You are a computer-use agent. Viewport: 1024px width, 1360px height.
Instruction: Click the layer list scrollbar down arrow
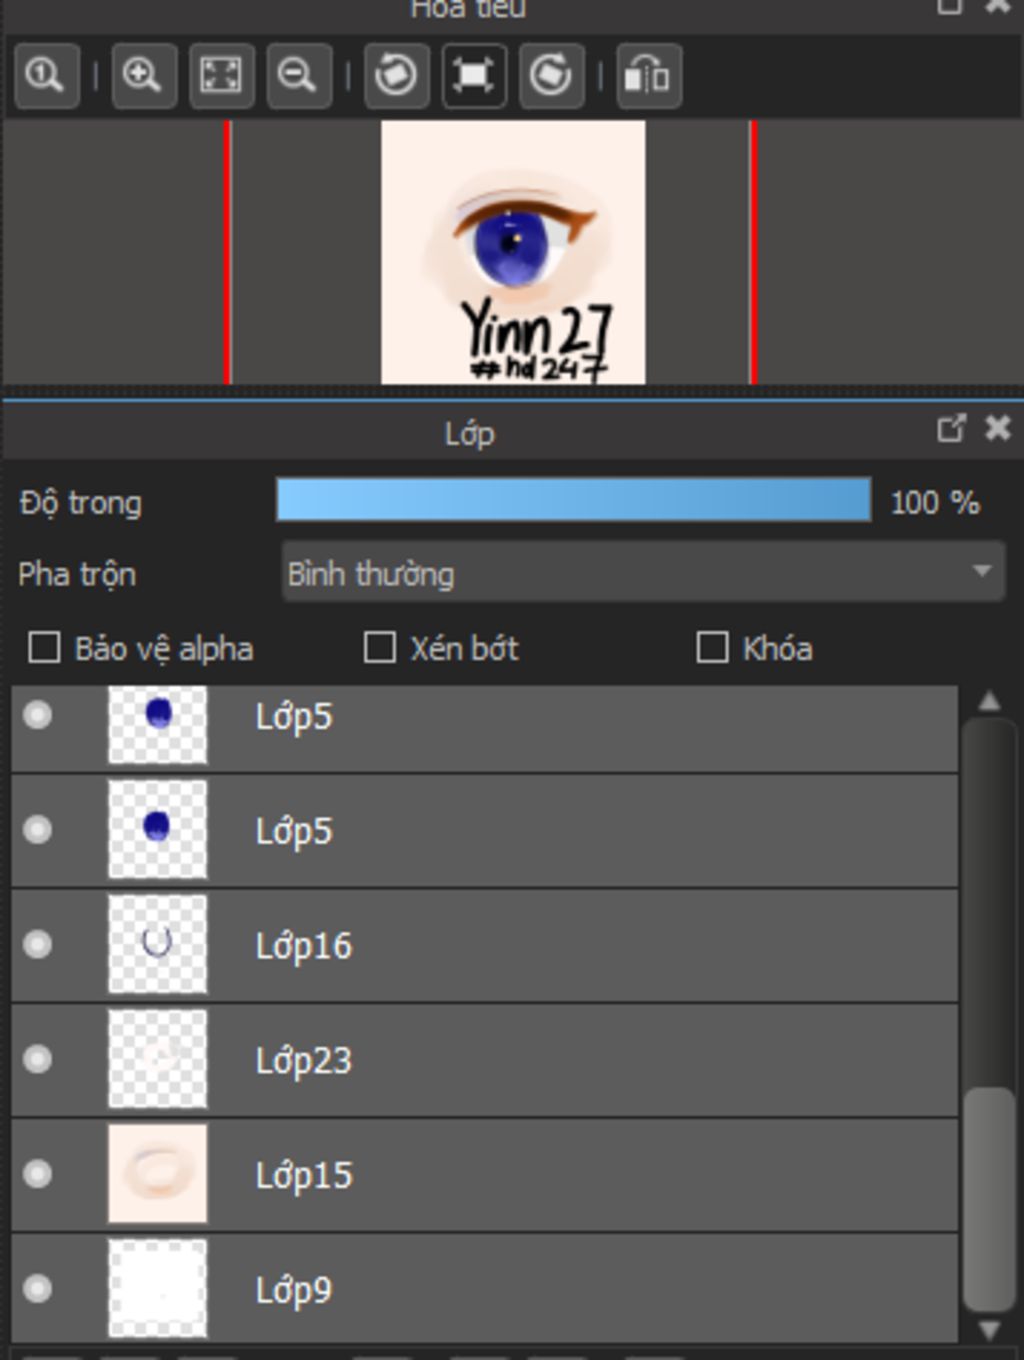click(989, 1330)
